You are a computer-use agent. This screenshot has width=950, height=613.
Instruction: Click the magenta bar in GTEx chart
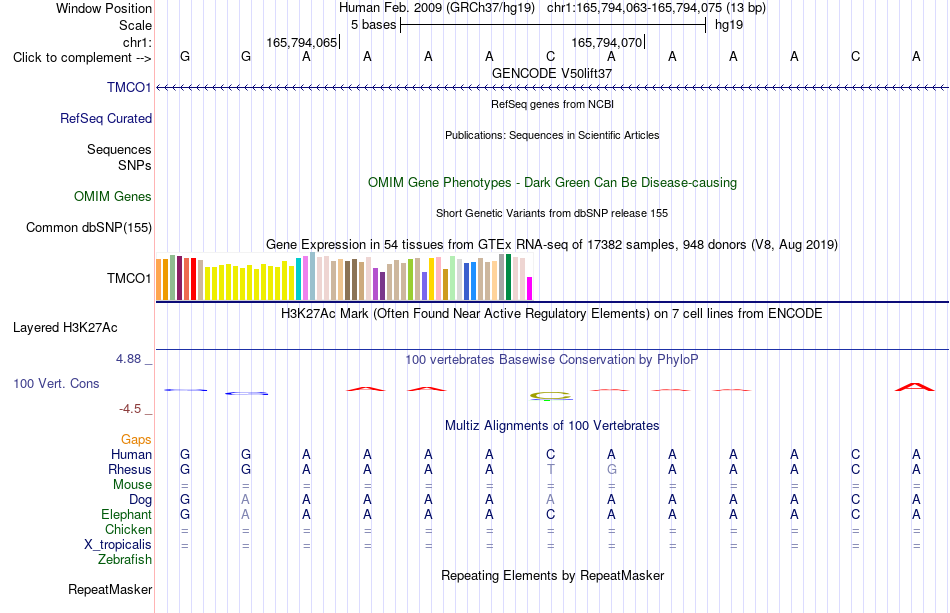tap(530, 289)
